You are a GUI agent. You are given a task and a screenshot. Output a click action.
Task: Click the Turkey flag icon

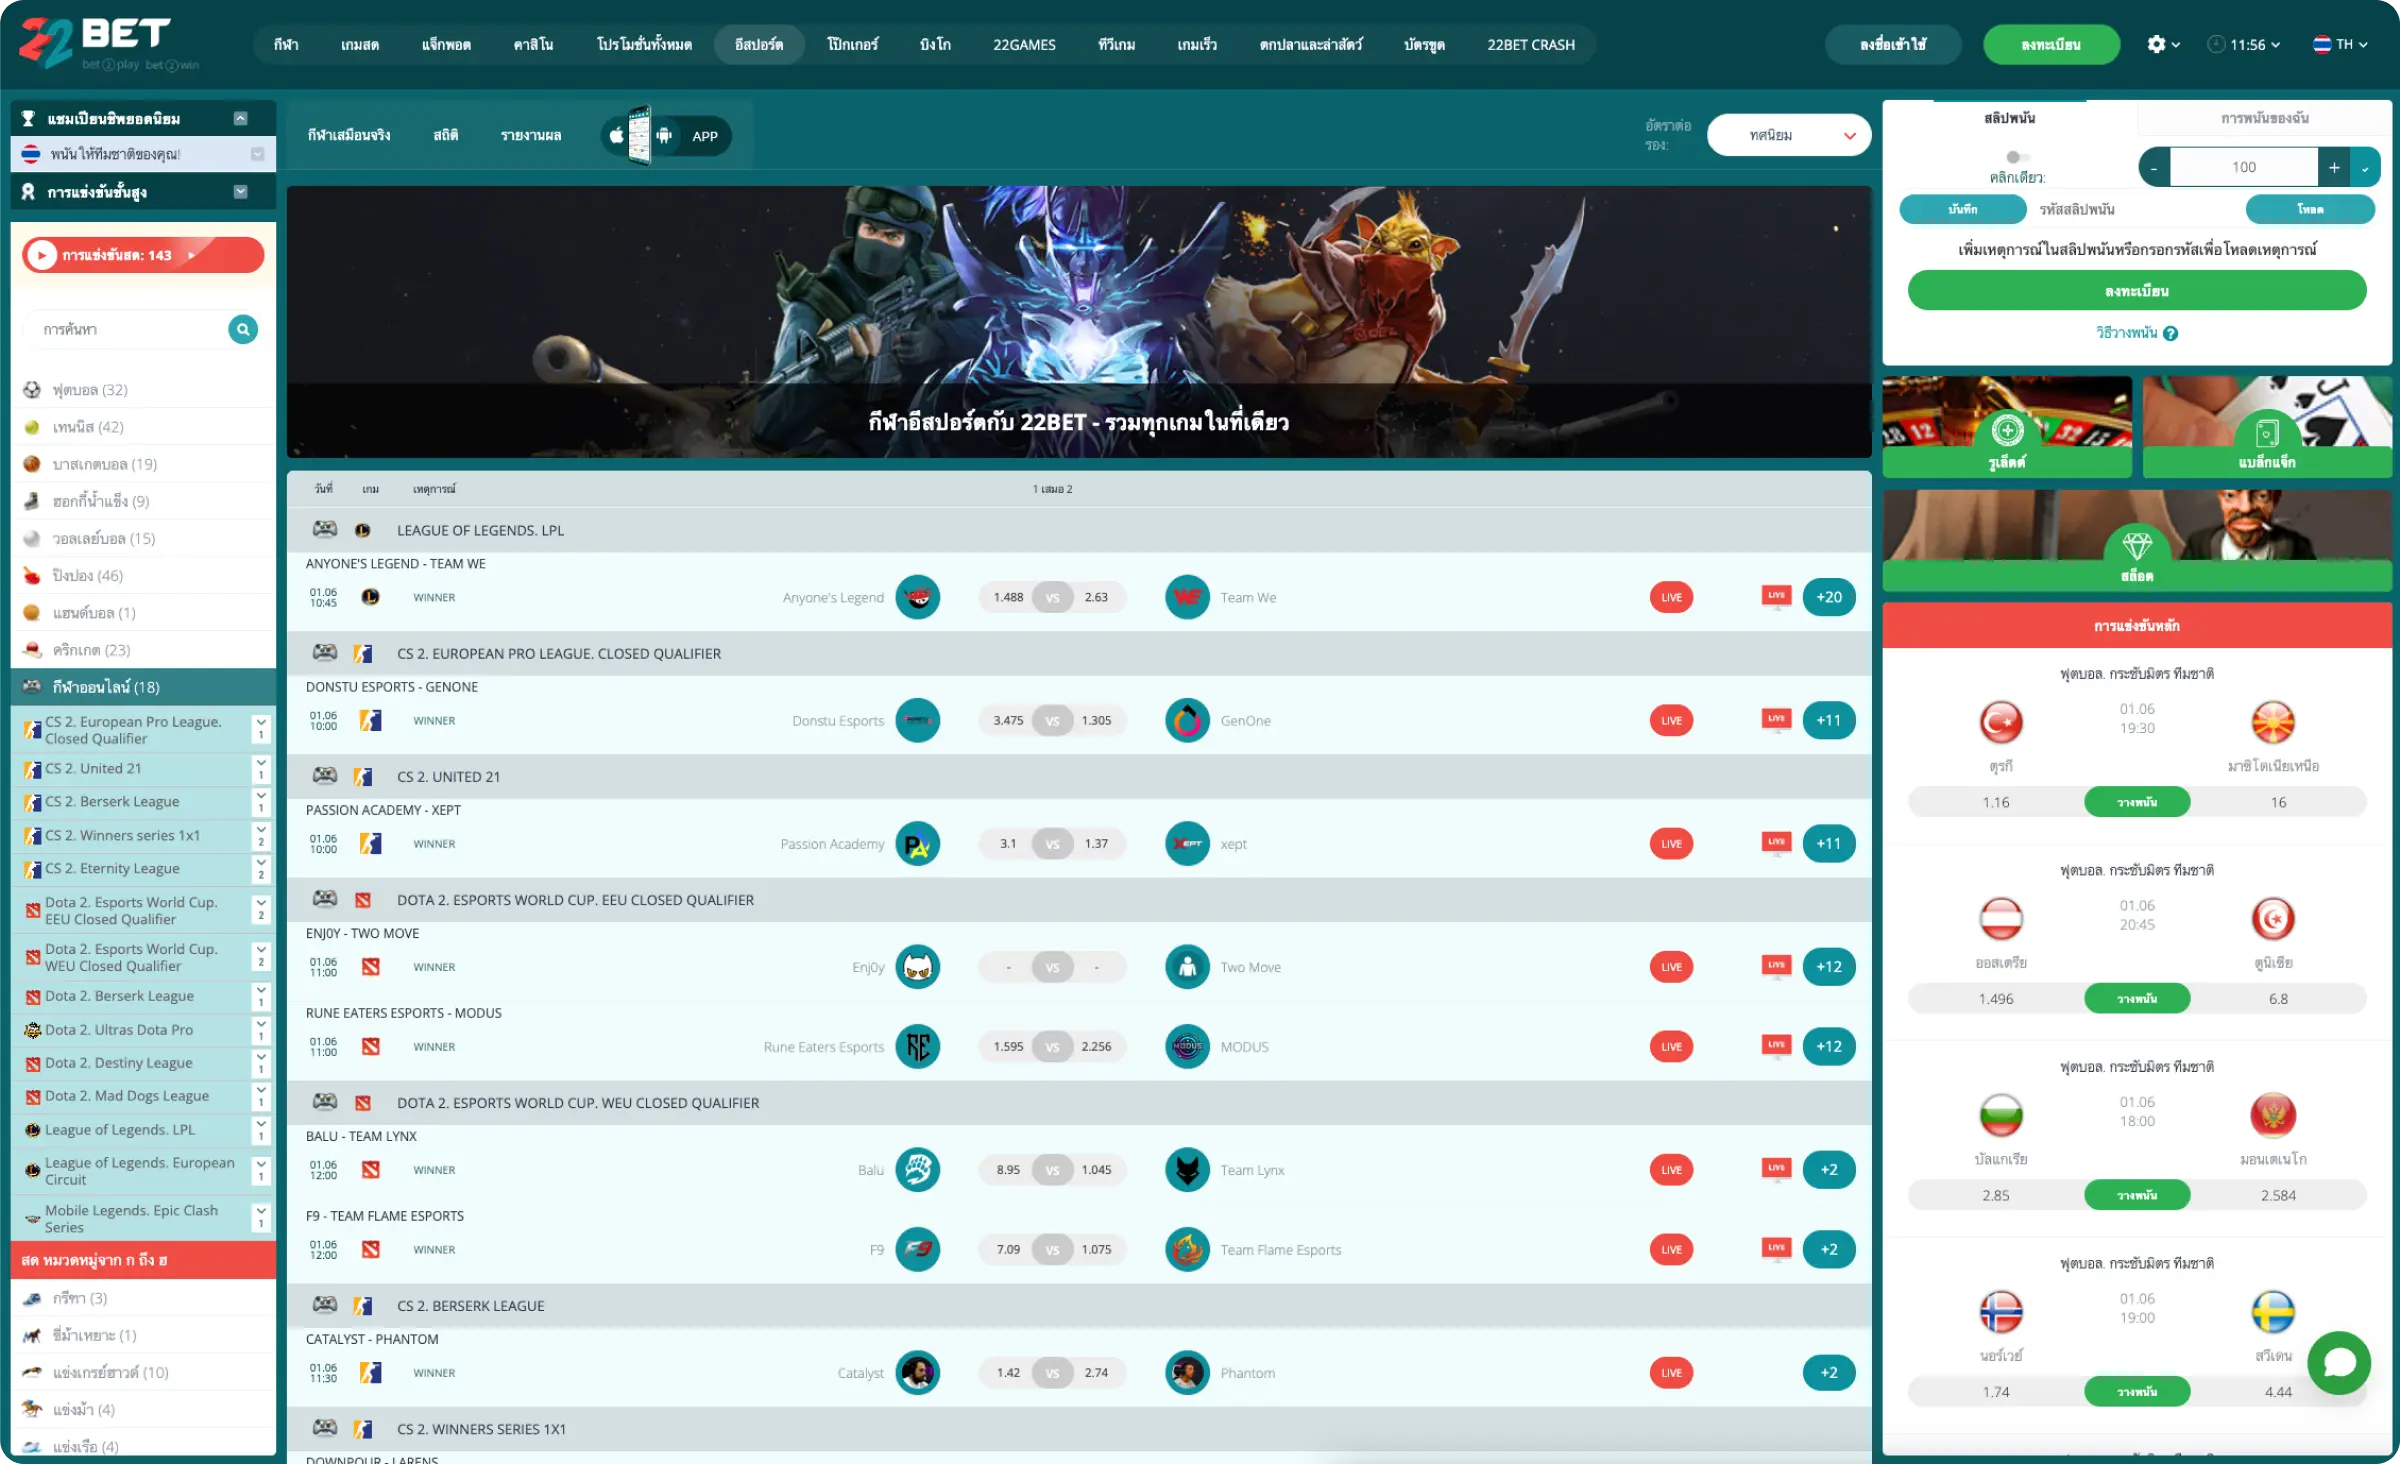[x=2001, y=722]
